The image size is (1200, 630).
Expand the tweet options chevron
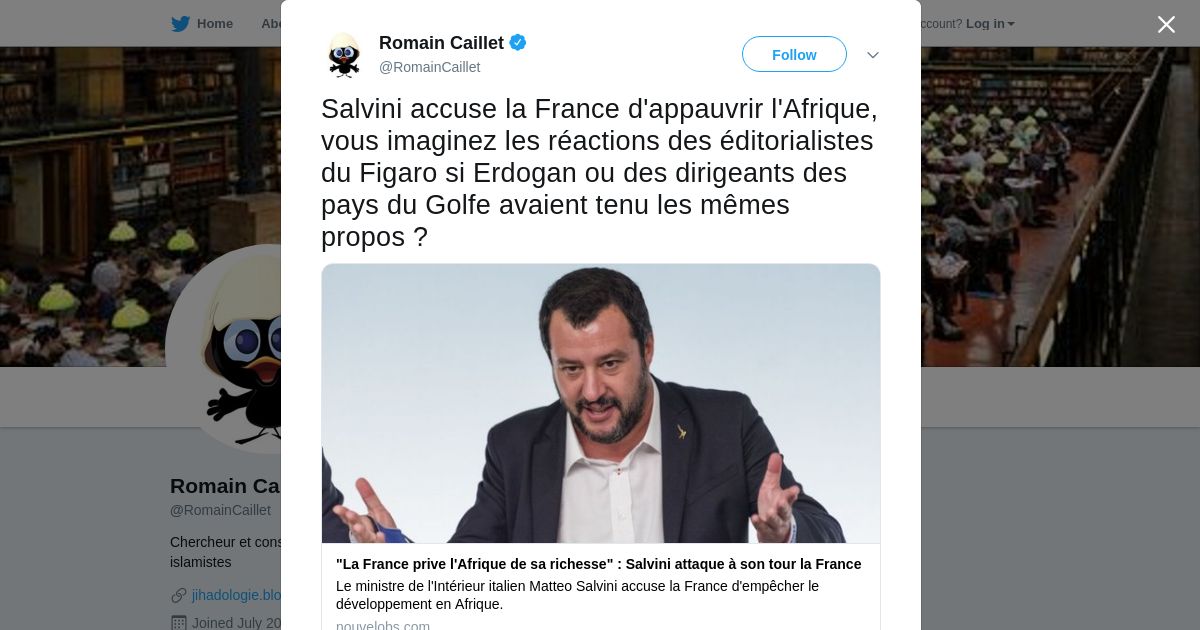(x=872, y=55)
